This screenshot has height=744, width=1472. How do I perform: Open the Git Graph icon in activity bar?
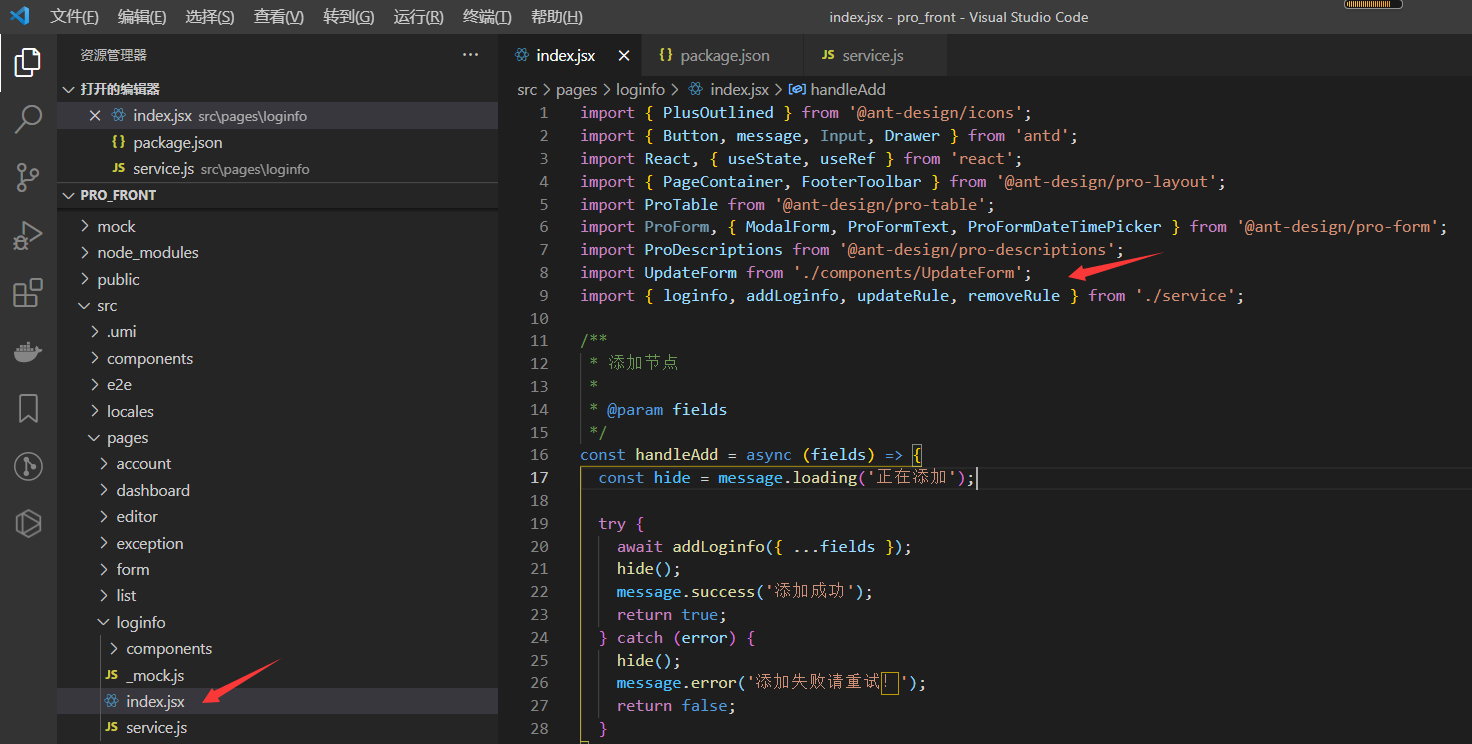pyautogui.click(x=28, y=466)
